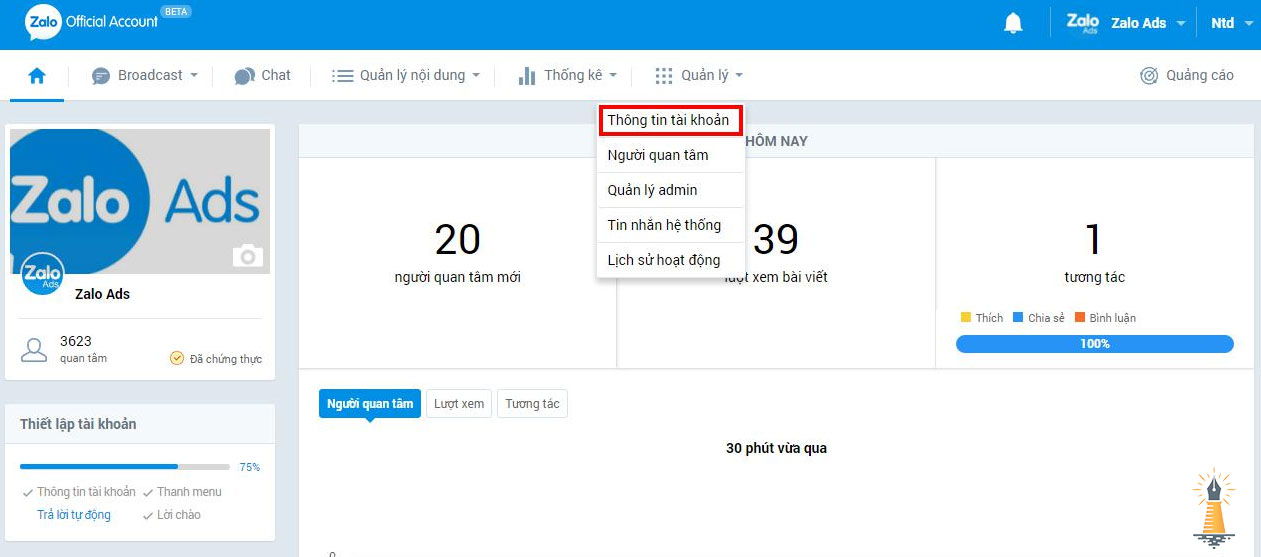Click the Quản lý grid icon
The height and width of the screenshot is (557, 1261).
(x=664, y=76)
